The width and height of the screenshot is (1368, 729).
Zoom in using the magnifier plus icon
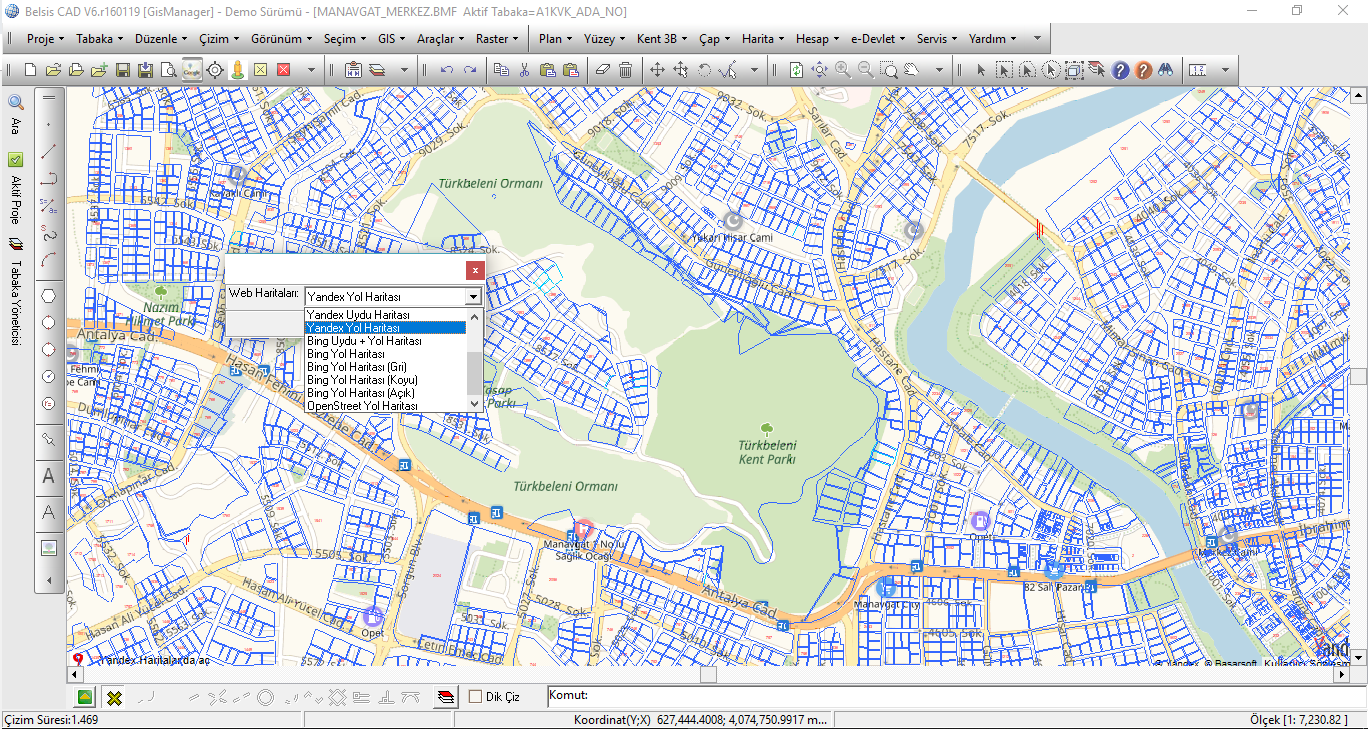[843, 70]
